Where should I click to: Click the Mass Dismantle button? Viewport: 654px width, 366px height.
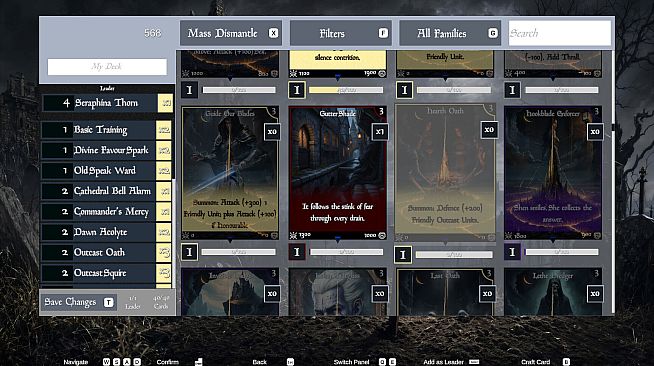tap(231, 33)
